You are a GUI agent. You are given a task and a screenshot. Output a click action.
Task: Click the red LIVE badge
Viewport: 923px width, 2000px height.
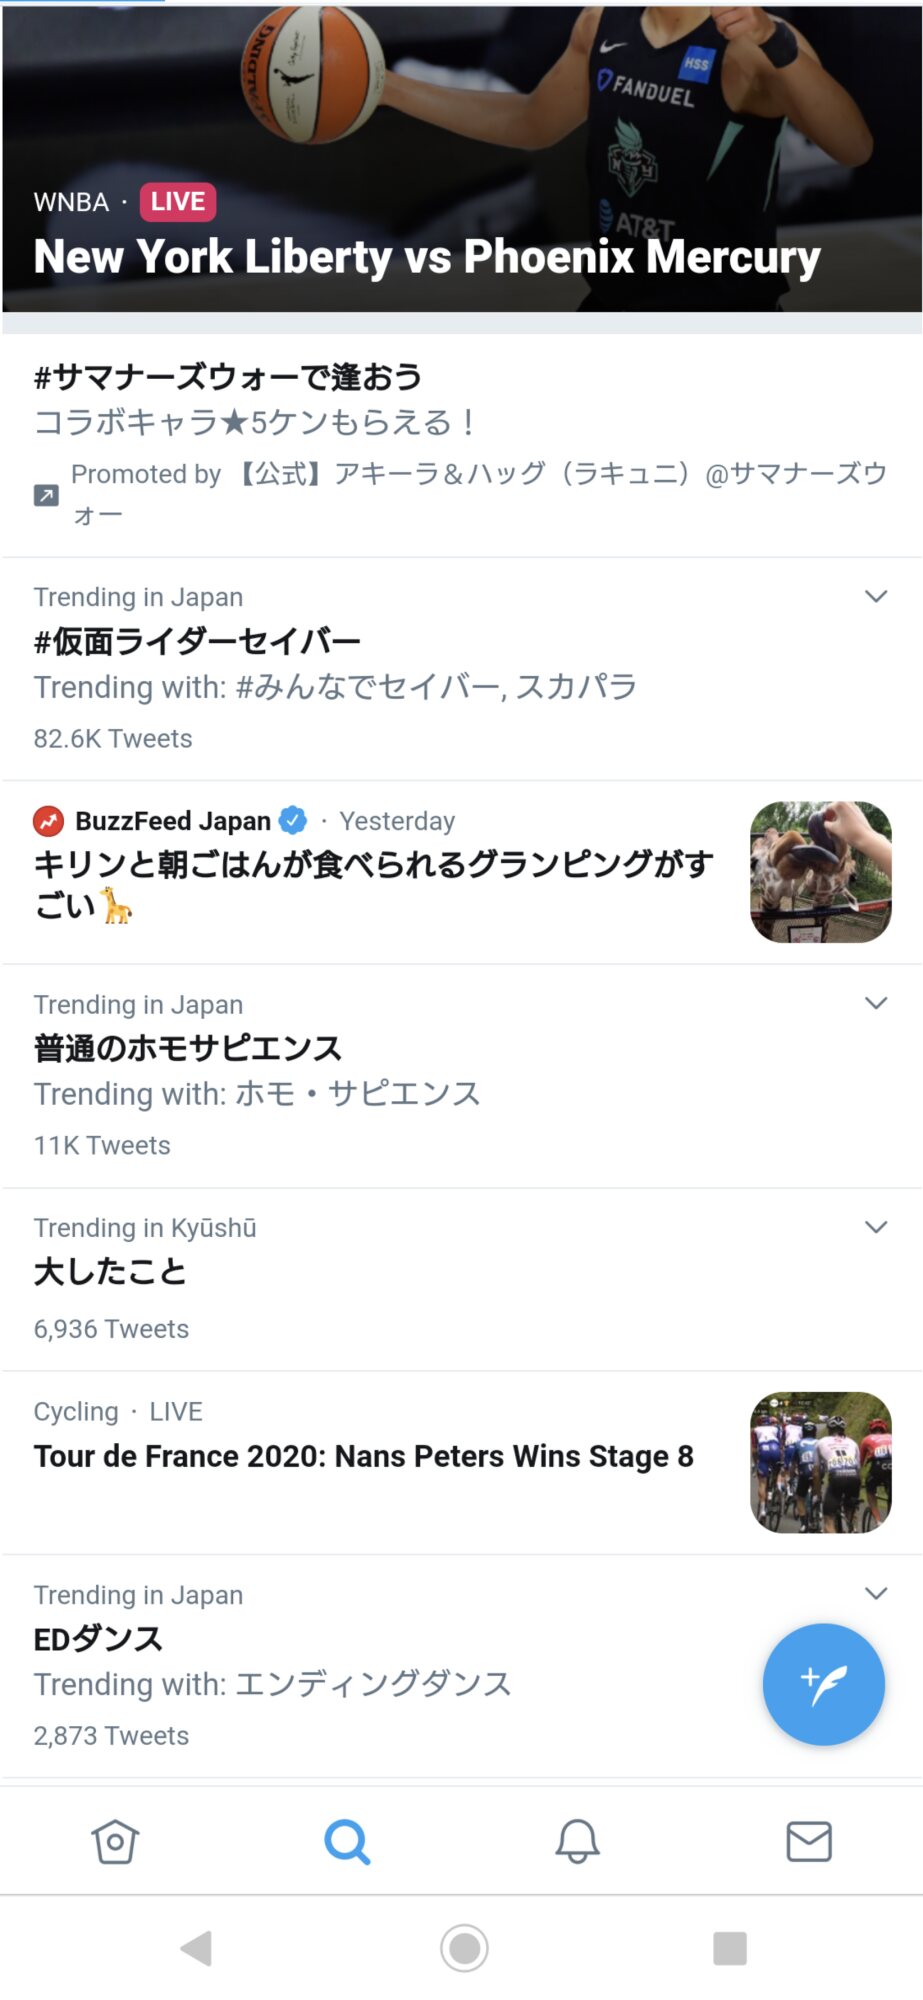[x=178, y=202]
